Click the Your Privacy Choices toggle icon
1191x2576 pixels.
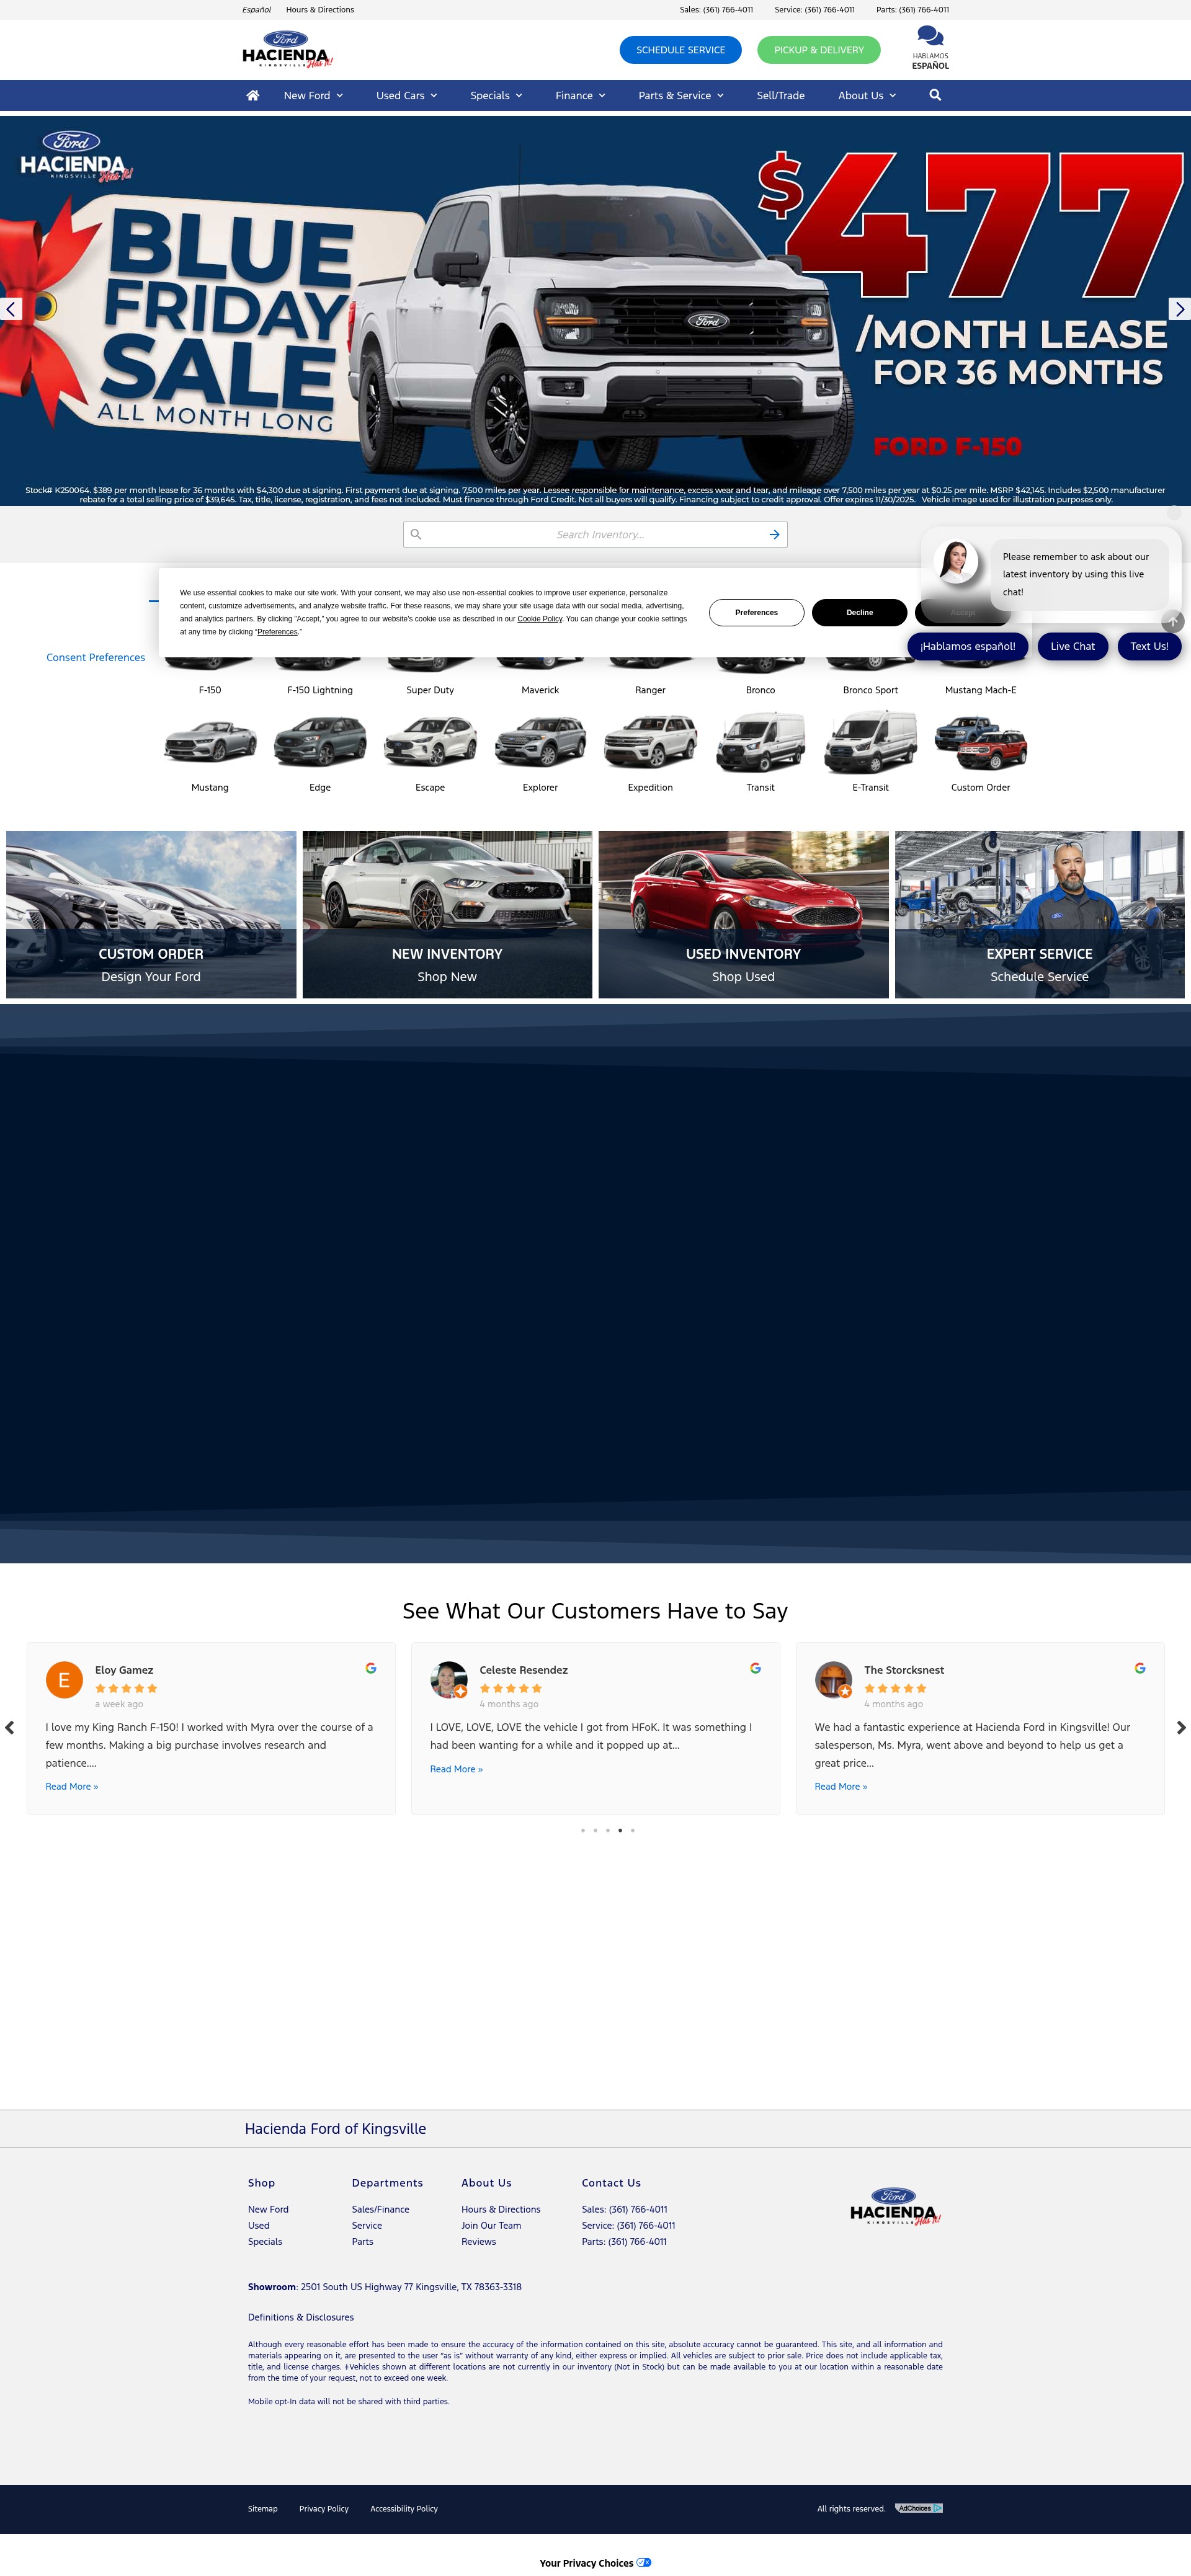(x=644, y=2562)
